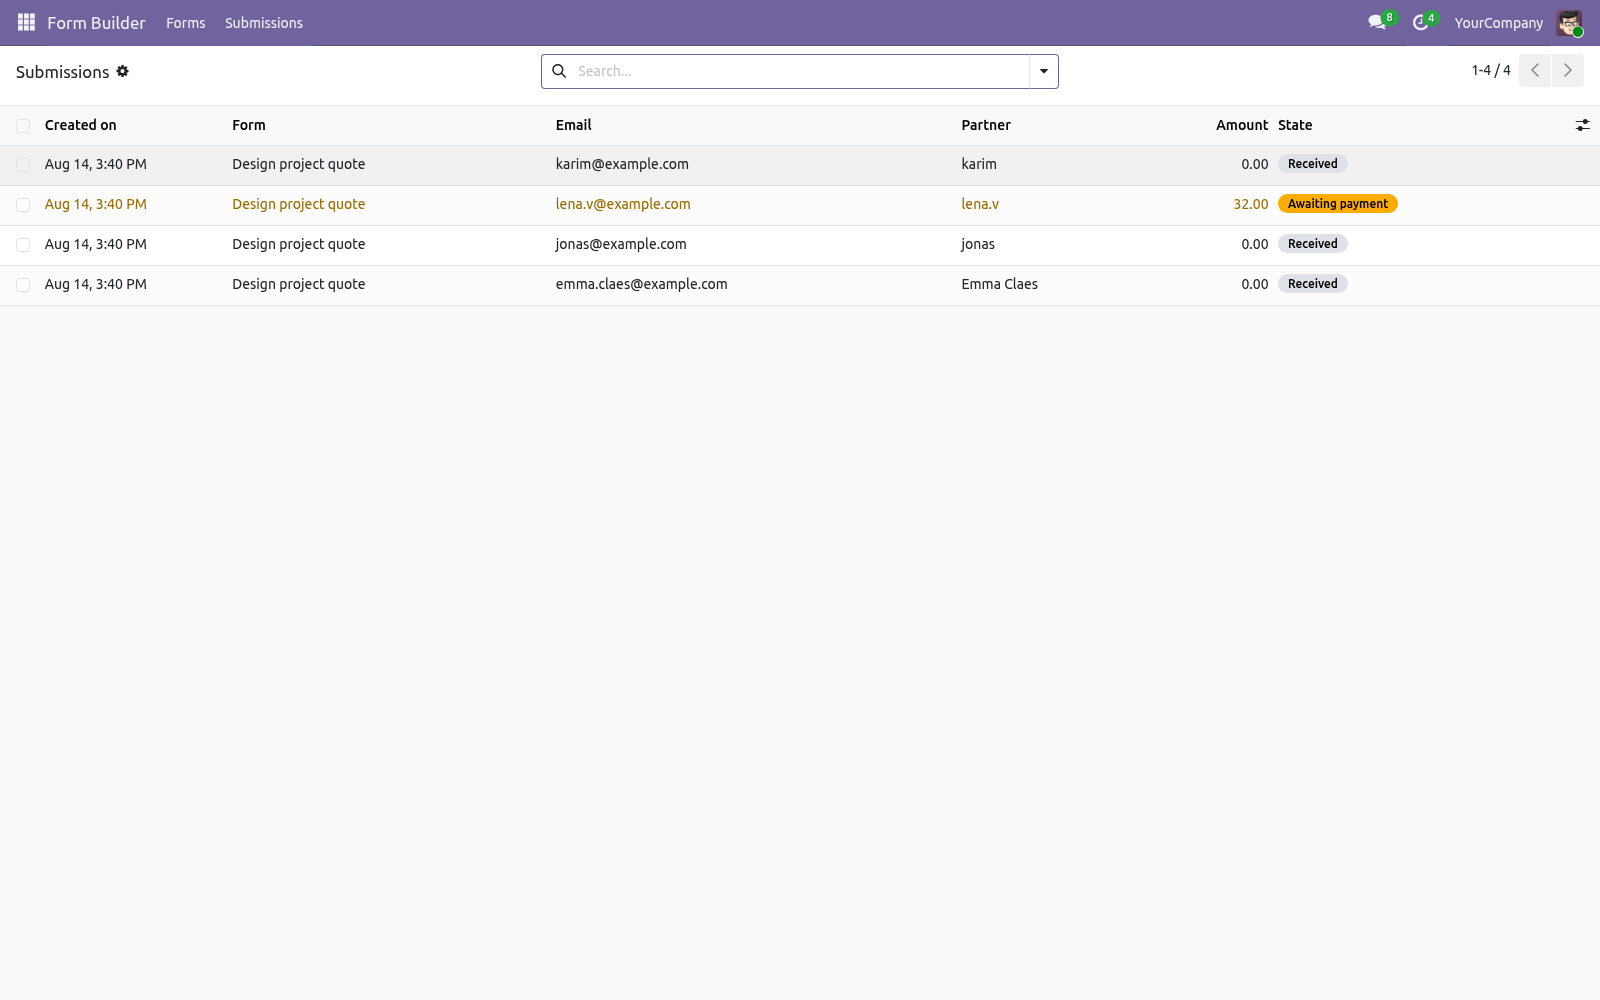The width and height of the screenshot is (1600, 1000).
Task: Open jonas@example.com email cell
Action: (x=621, y=244)
